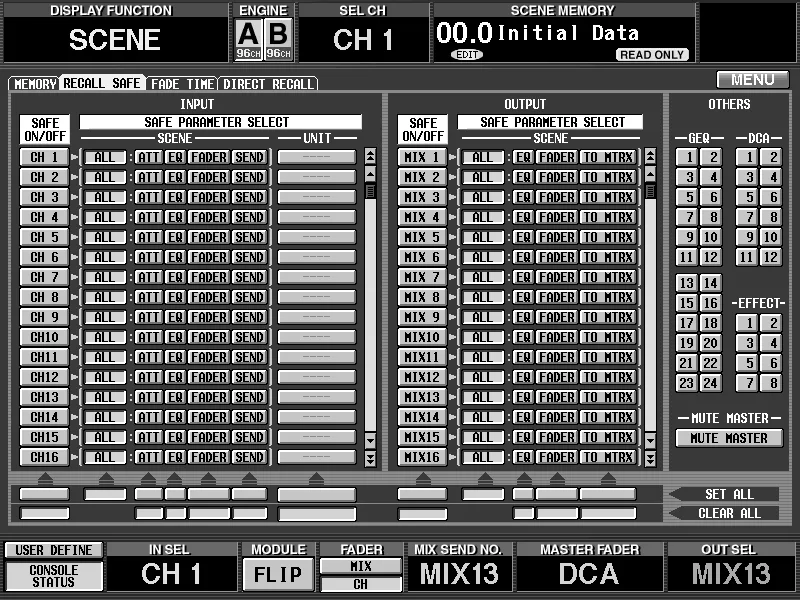Enable FADER safe parameter for CH 6
This screenshot has height=600, width=800.
pos(209,257)
